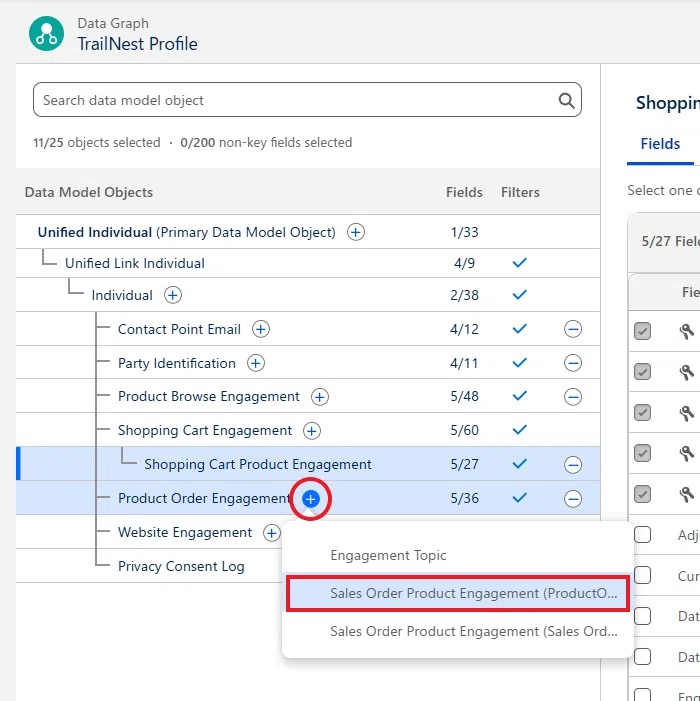700x701 pixels.
Task: Click plus icon for Product Browse Engagement
Action: pyautogui.click(x=320, y=397)
